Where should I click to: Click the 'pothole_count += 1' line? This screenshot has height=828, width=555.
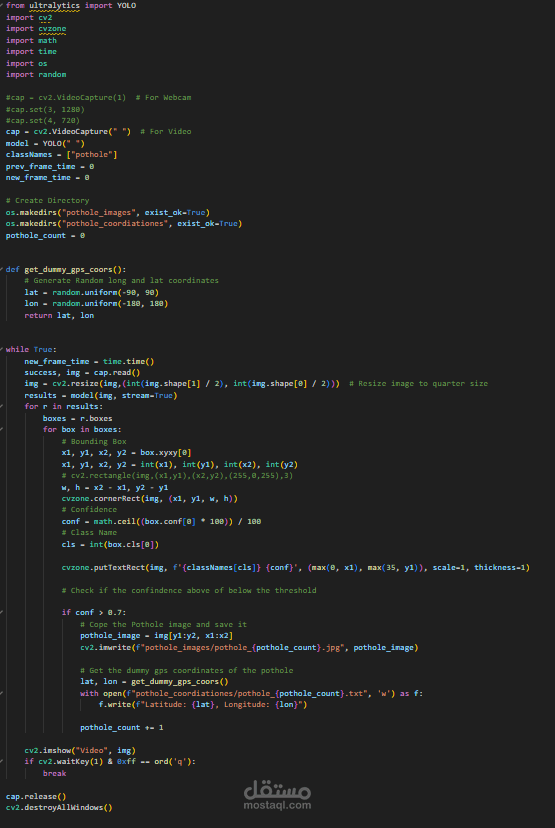[x=121, y=728]
